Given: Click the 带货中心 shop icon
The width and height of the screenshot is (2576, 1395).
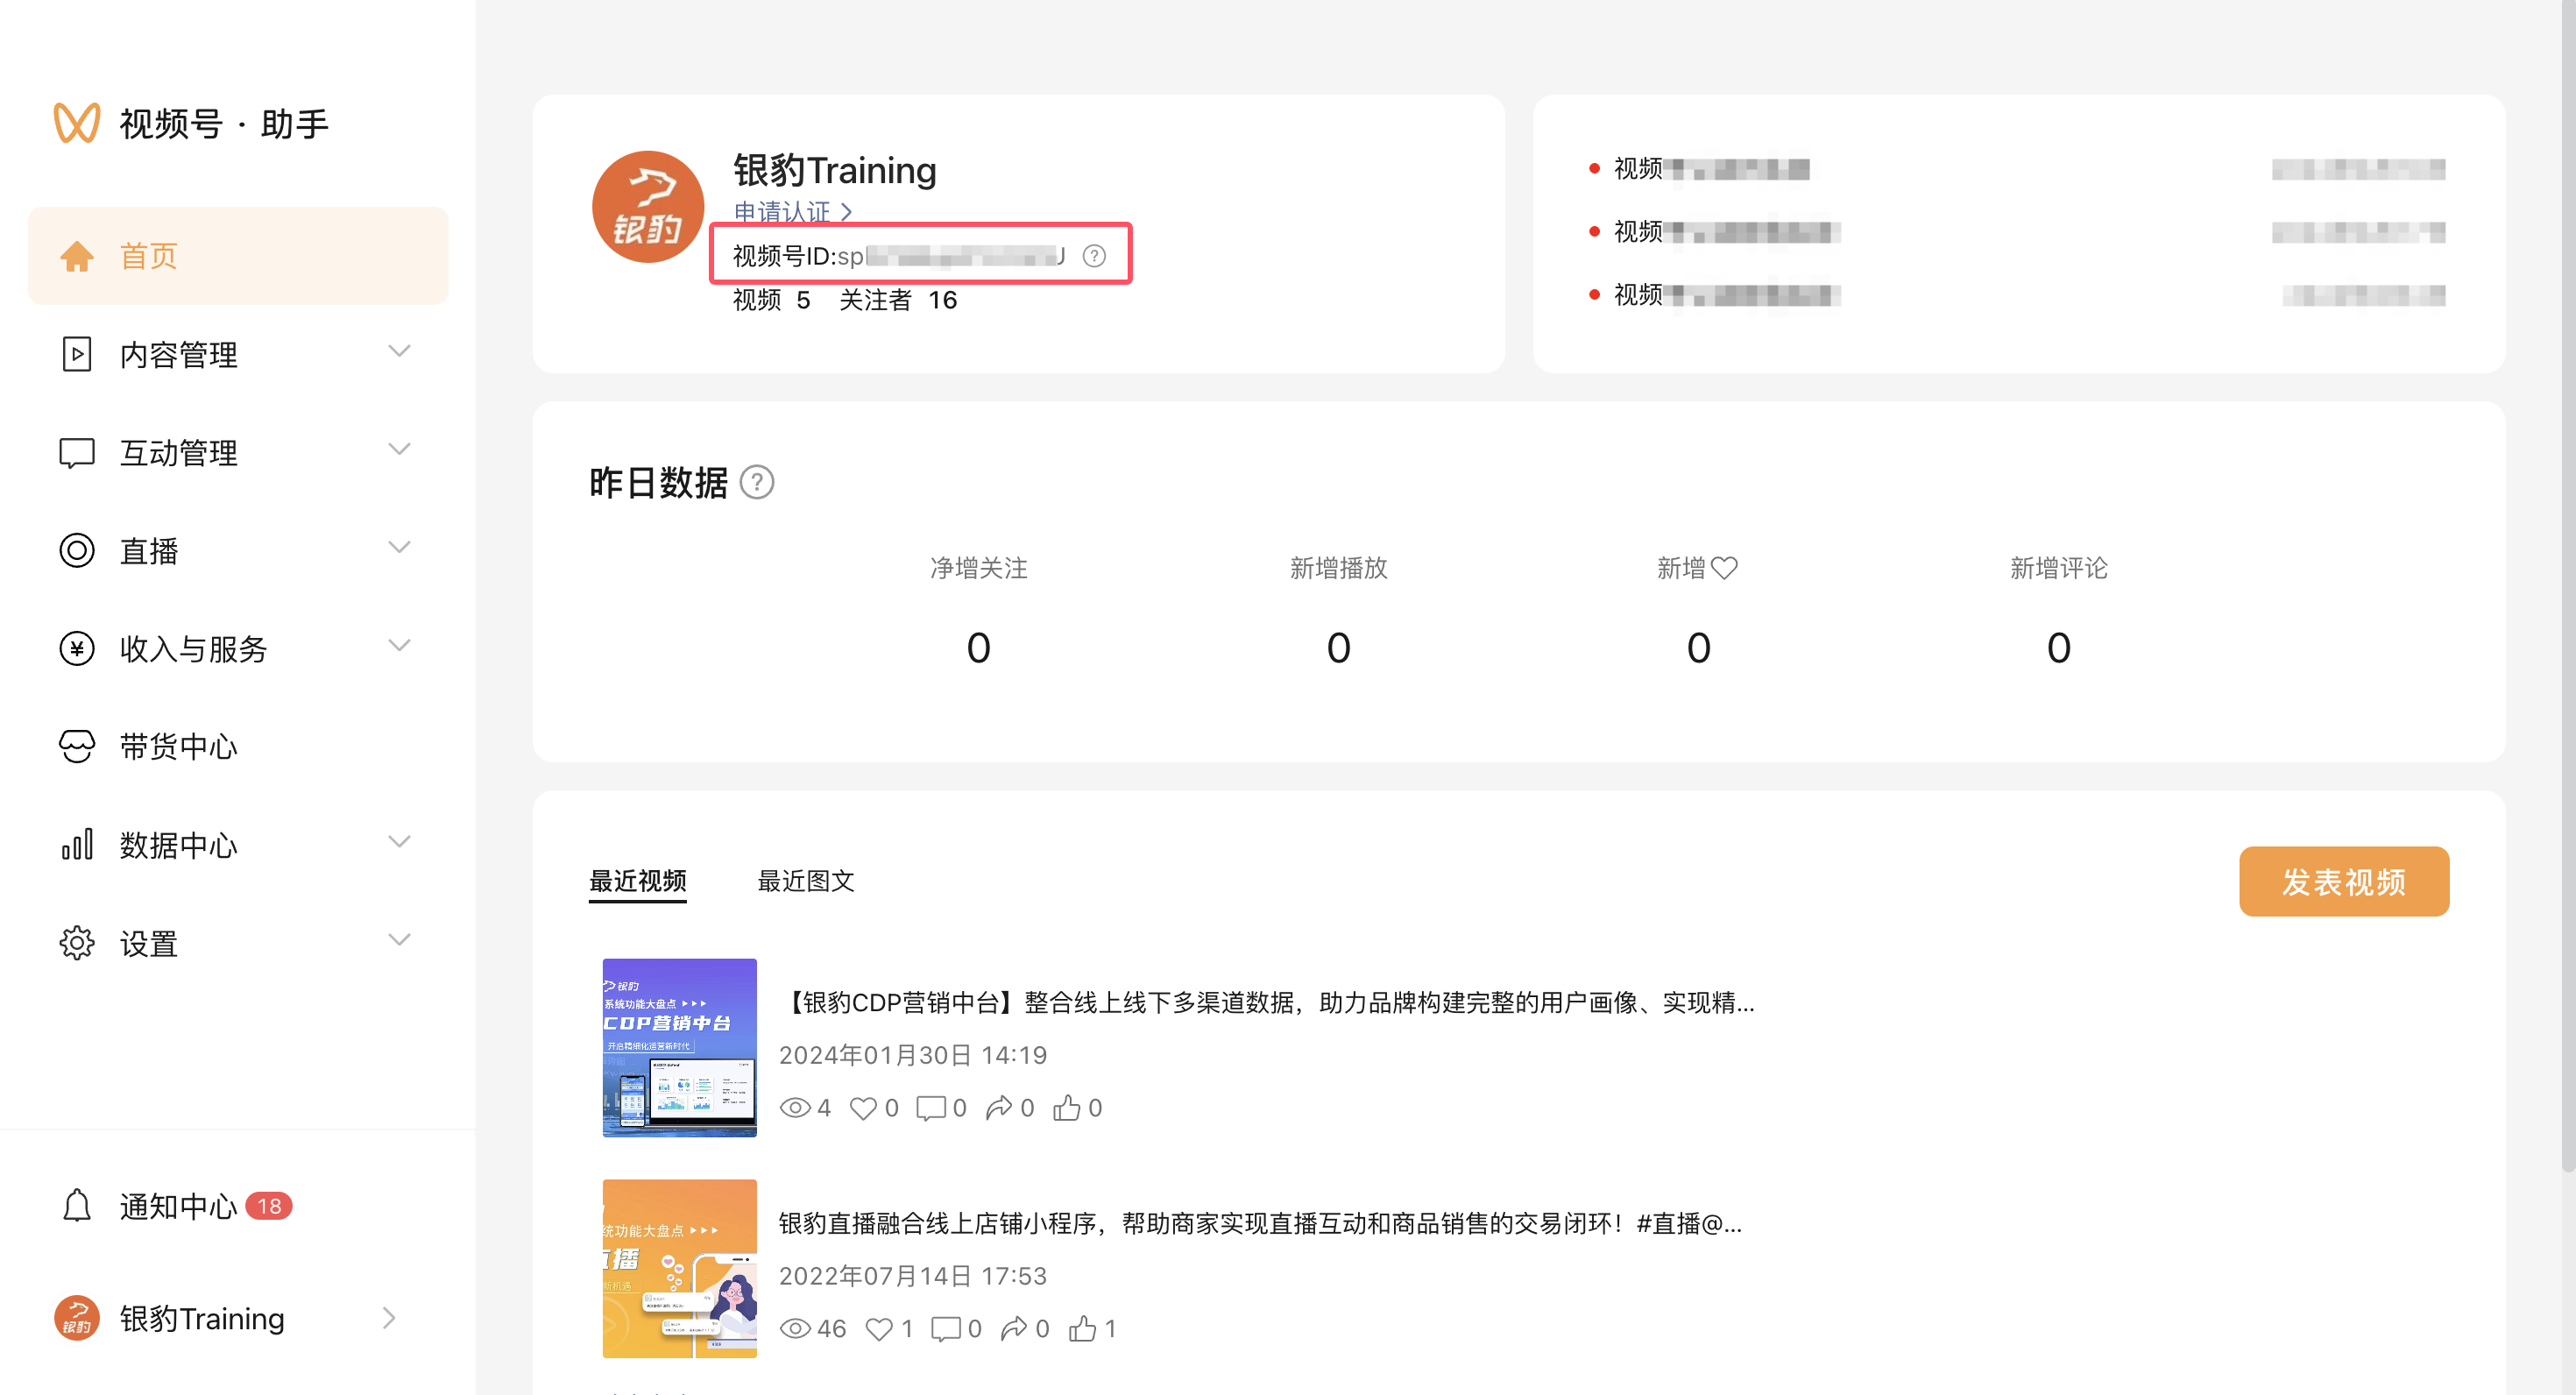Looking at the screenshot, I should [x=77, y=746].
